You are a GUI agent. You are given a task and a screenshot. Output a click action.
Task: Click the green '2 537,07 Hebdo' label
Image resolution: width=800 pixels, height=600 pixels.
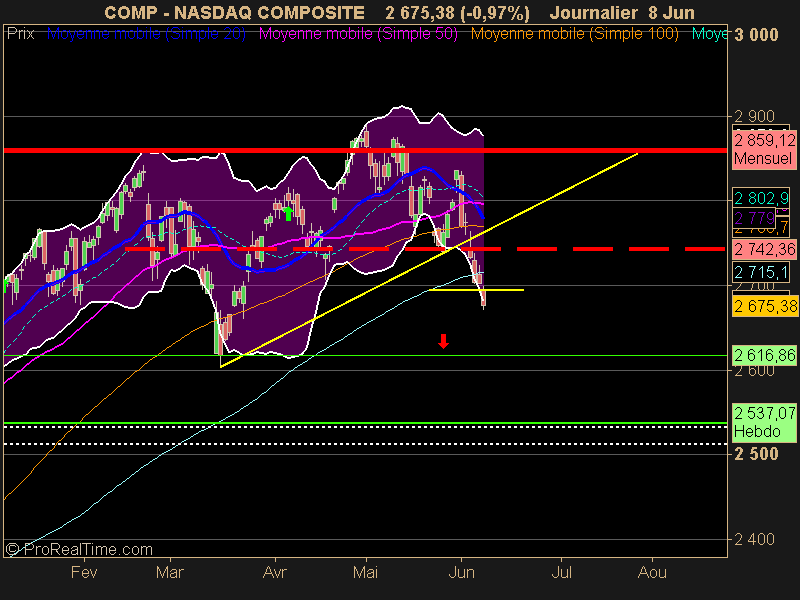coord(764,422)
